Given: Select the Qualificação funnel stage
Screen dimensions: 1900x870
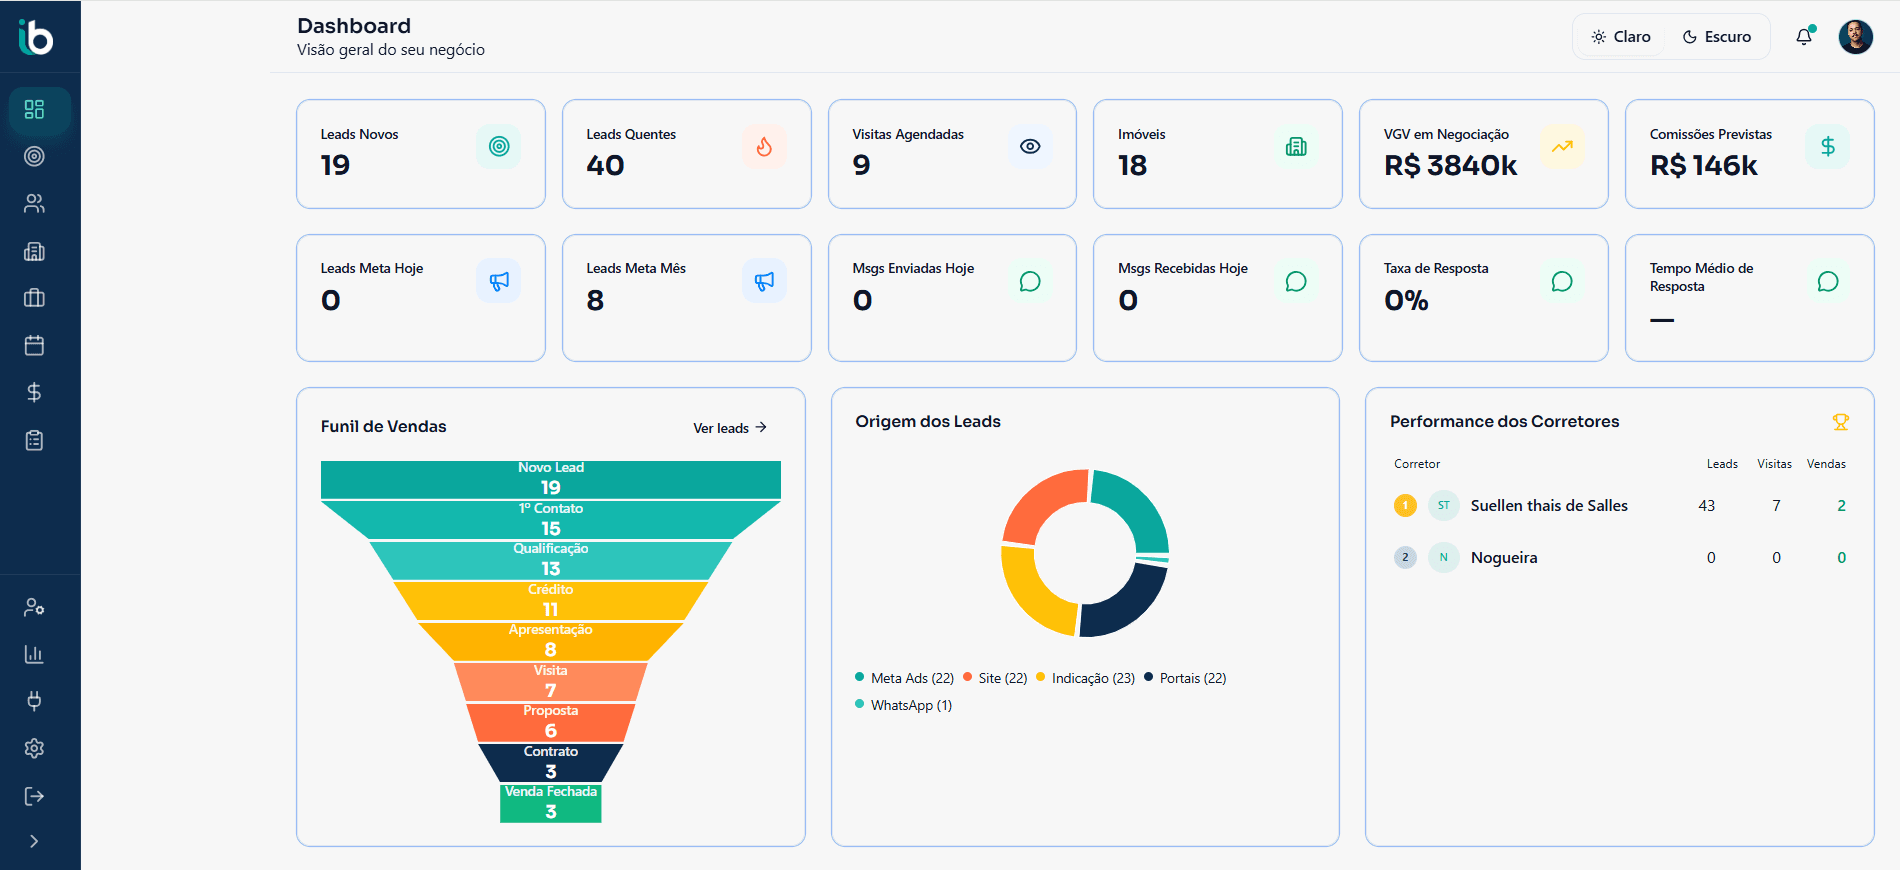Looking at the screenshot, I should pos(551,561).
